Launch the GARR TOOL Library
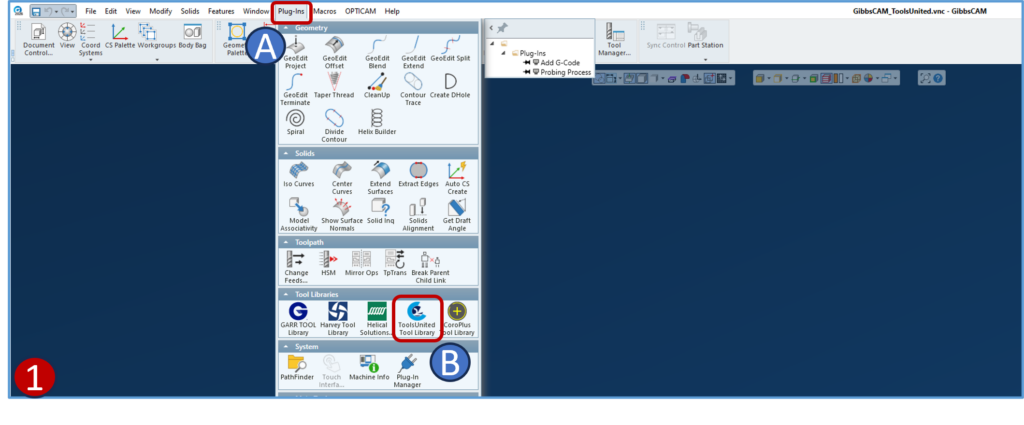 click(297, 319)
